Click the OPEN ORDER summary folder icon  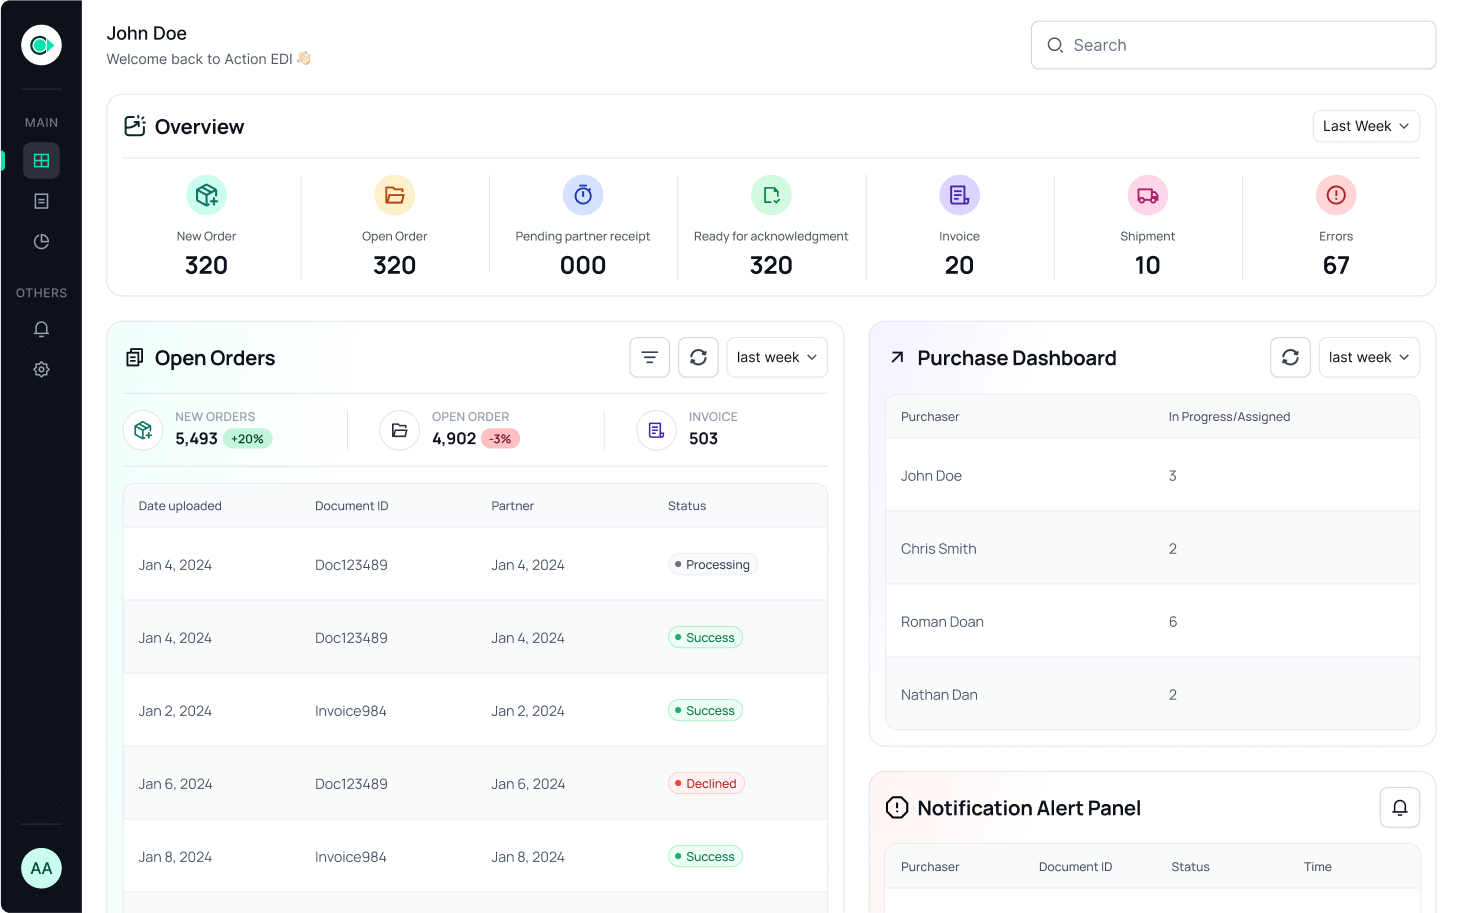400,430
